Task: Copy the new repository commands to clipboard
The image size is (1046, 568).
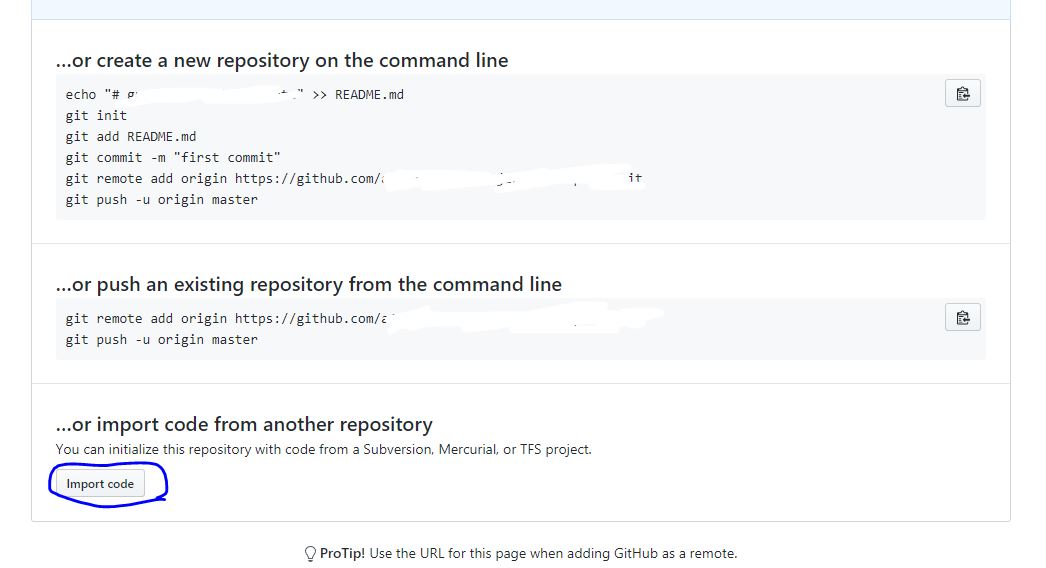Action: coord(963,93)
